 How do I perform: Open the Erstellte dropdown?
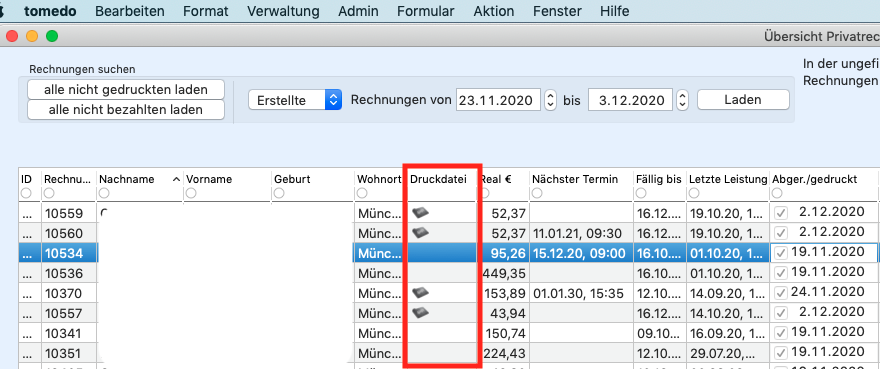pyautogui.click(x=295, y=101)
